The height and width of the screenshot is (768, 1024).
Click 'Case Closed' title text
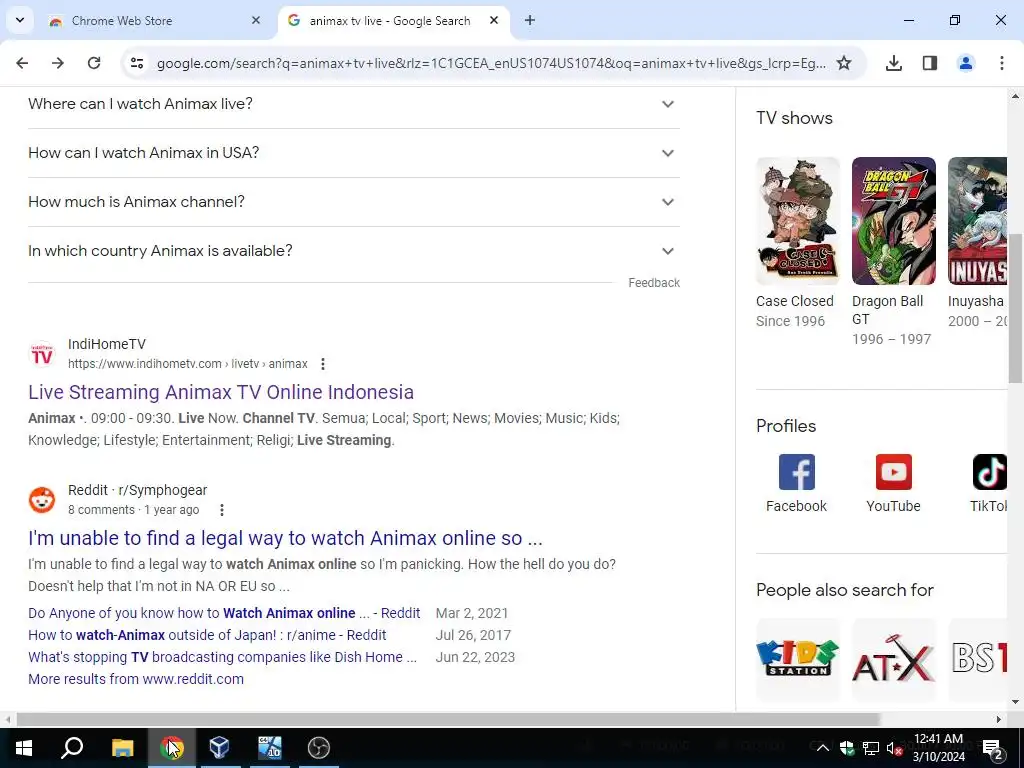point(795,301)
